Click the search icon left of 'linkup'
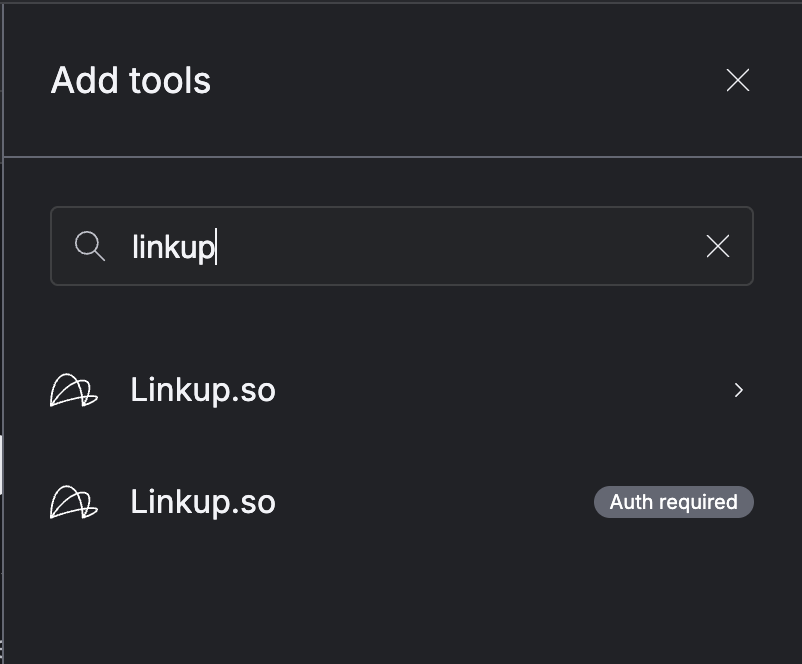802x664 pixels. click(90, 246)
